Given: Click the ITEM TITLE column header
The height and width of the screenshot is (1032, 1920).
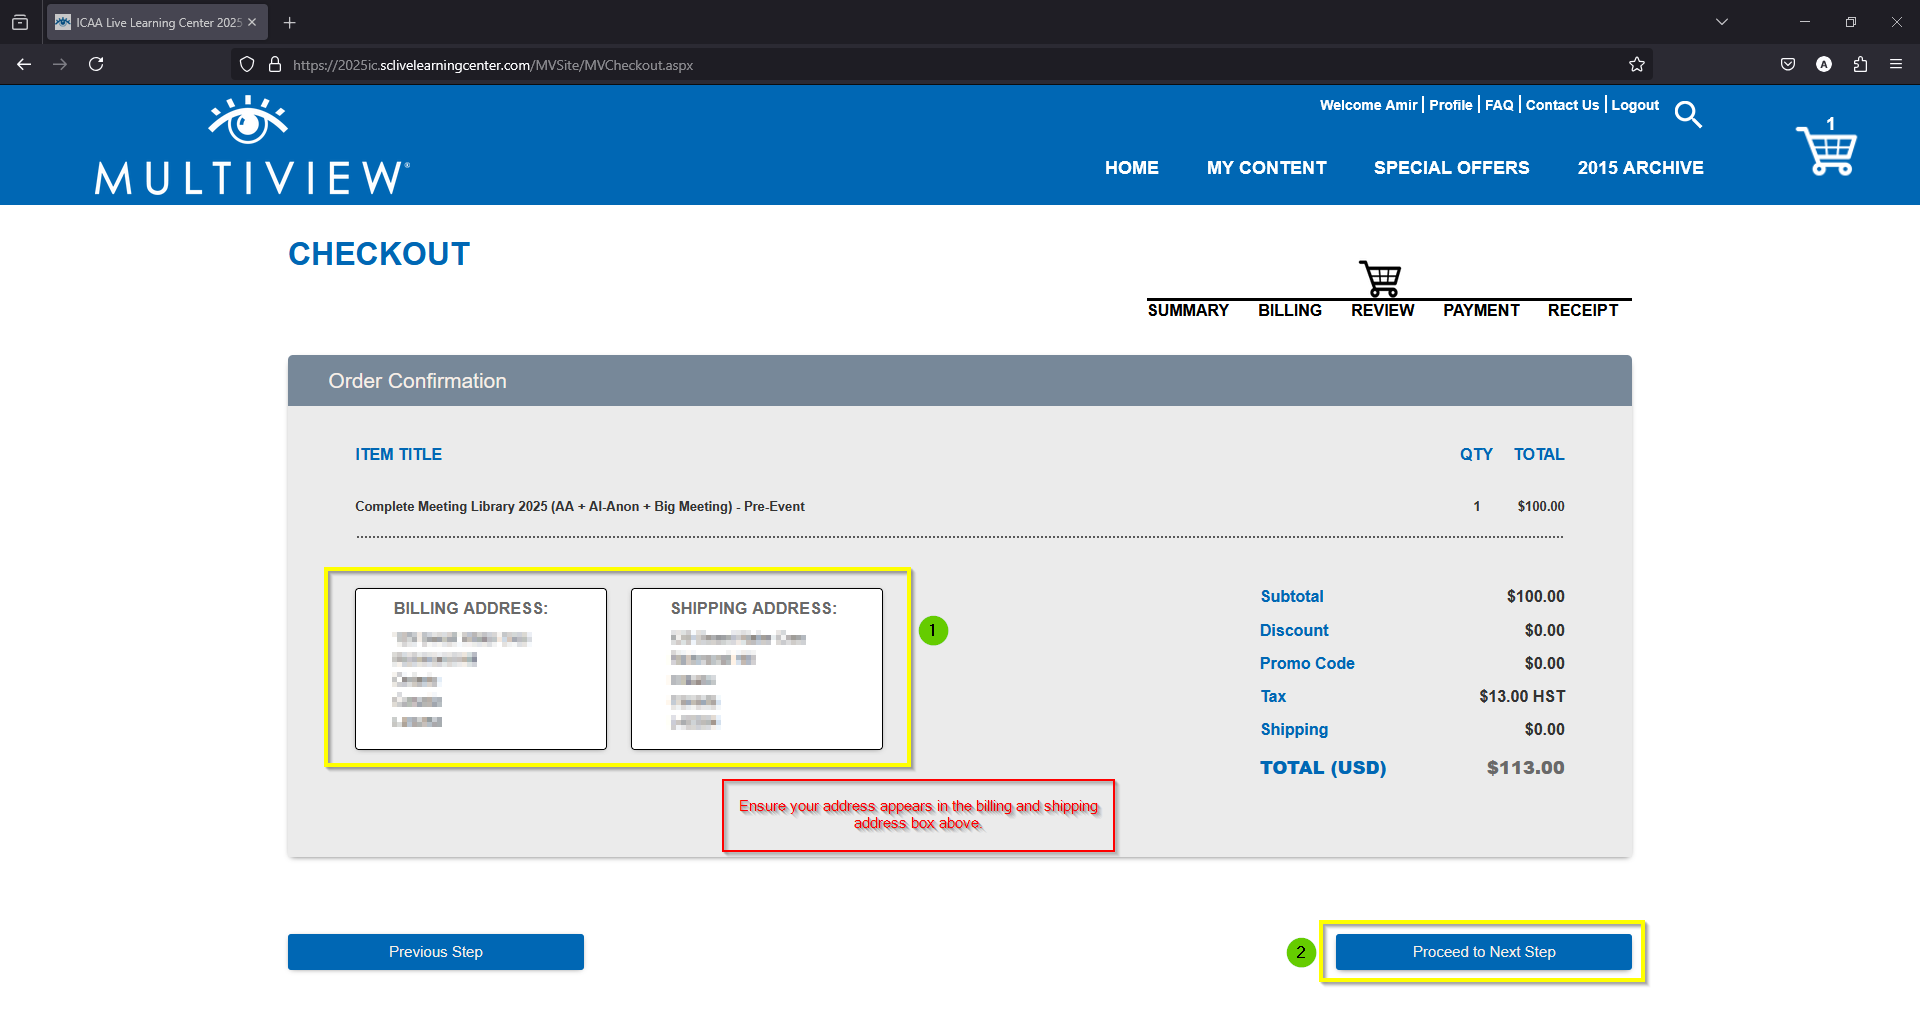Looking at the screenshot, I should point(398,454).
